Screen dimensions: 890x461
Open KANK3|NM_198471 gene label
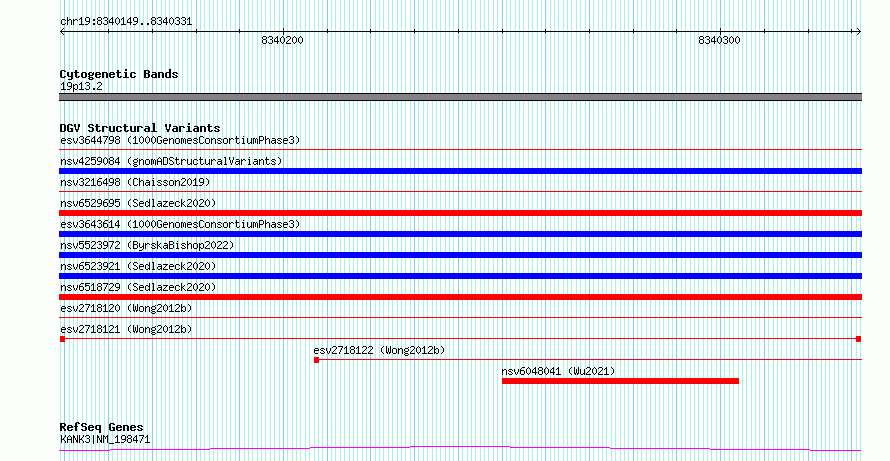[105, 439]
